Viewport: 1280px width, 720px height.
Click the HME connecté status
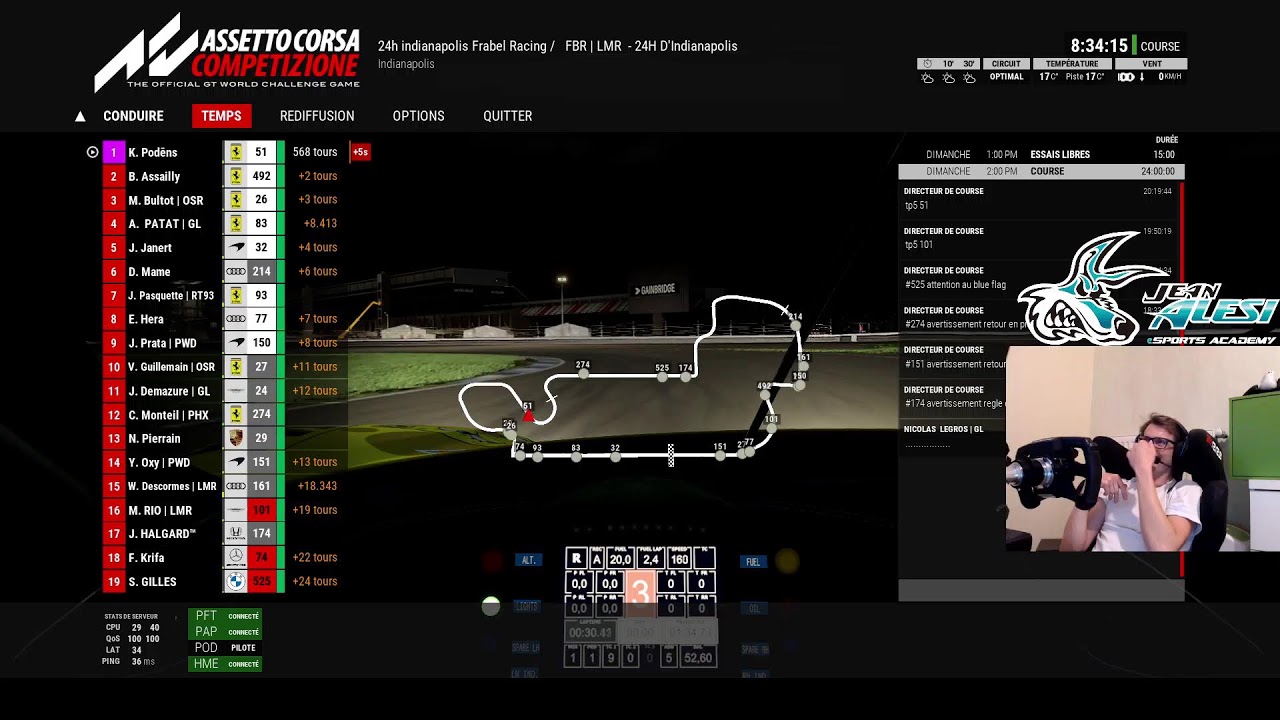click(225, 664)
